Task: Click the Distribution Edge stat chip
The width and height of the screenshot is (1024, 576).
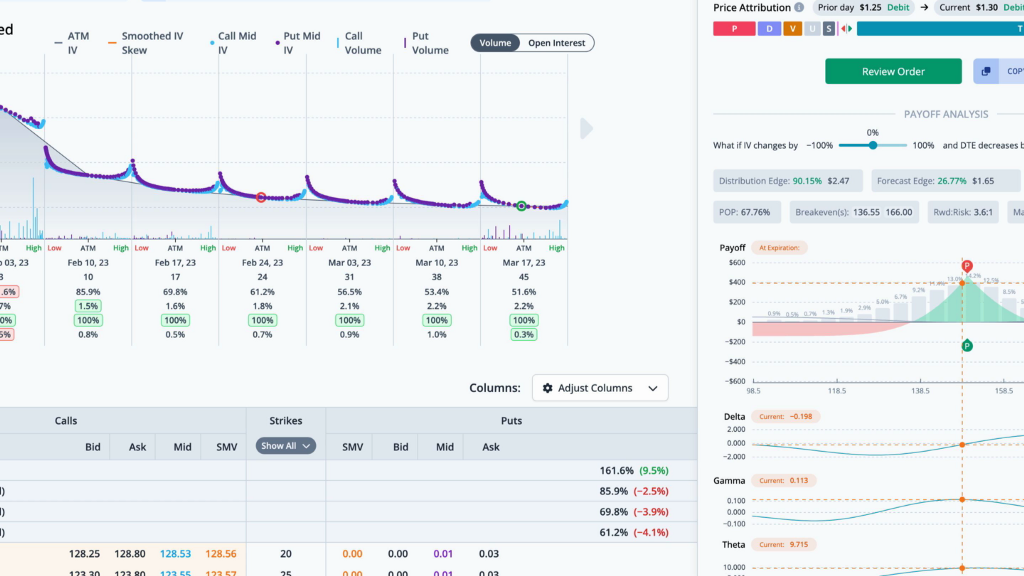Action: click(783, 181)
